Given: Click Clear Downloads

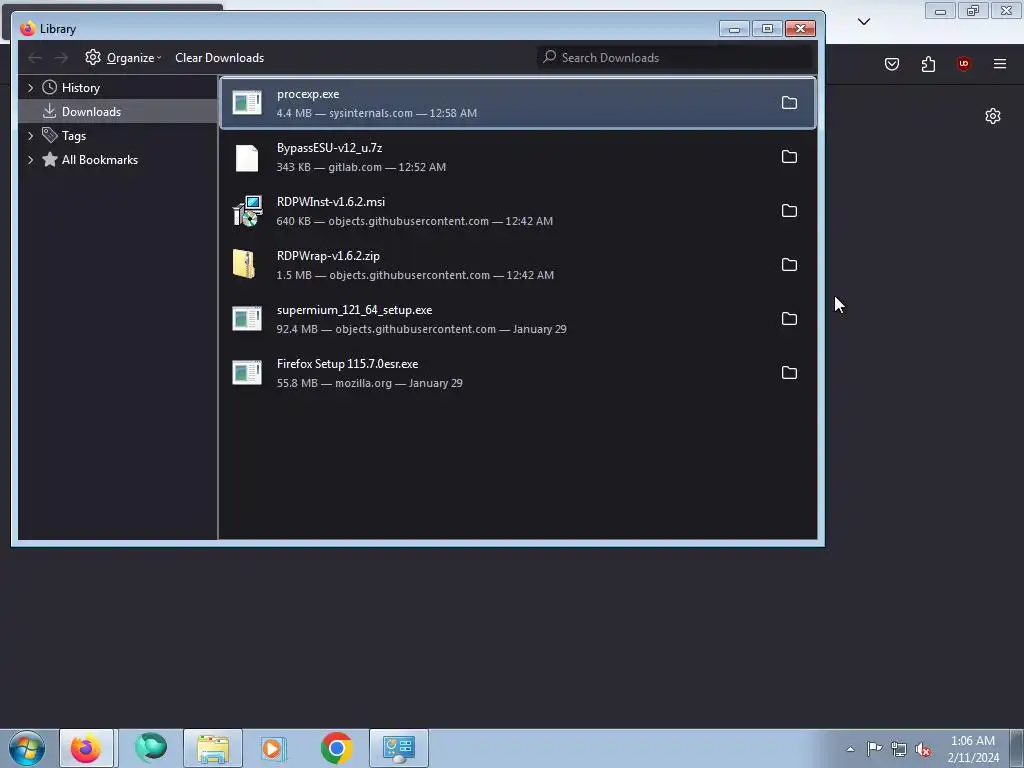Looking at the screenshot, I should [219, 57].
